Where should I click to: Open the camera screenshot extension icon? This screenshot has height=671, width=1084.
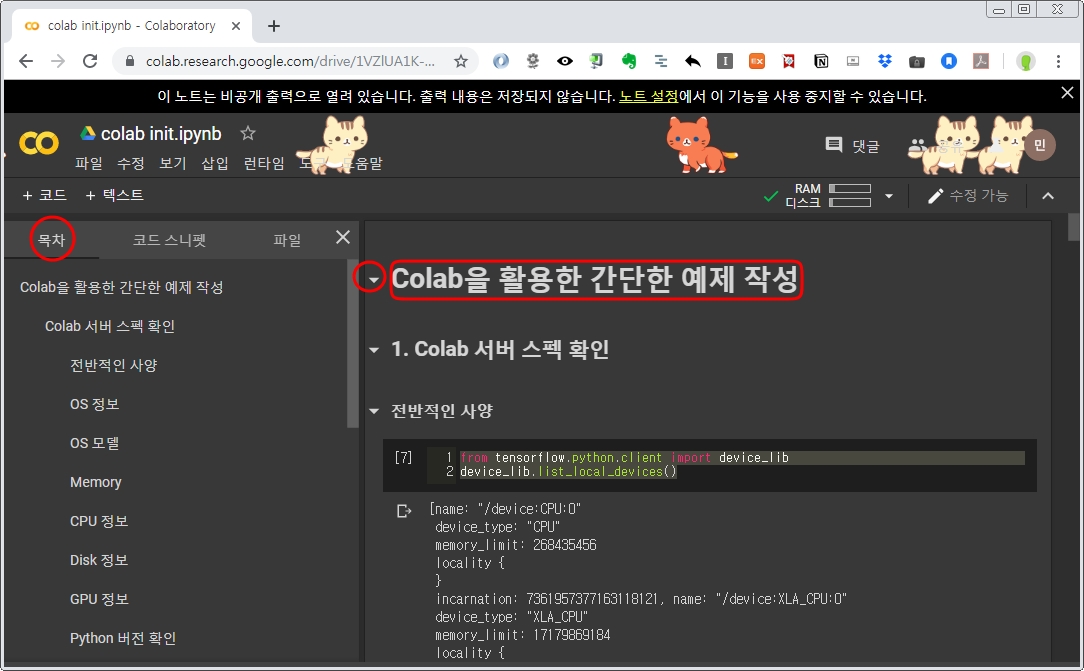917,62
